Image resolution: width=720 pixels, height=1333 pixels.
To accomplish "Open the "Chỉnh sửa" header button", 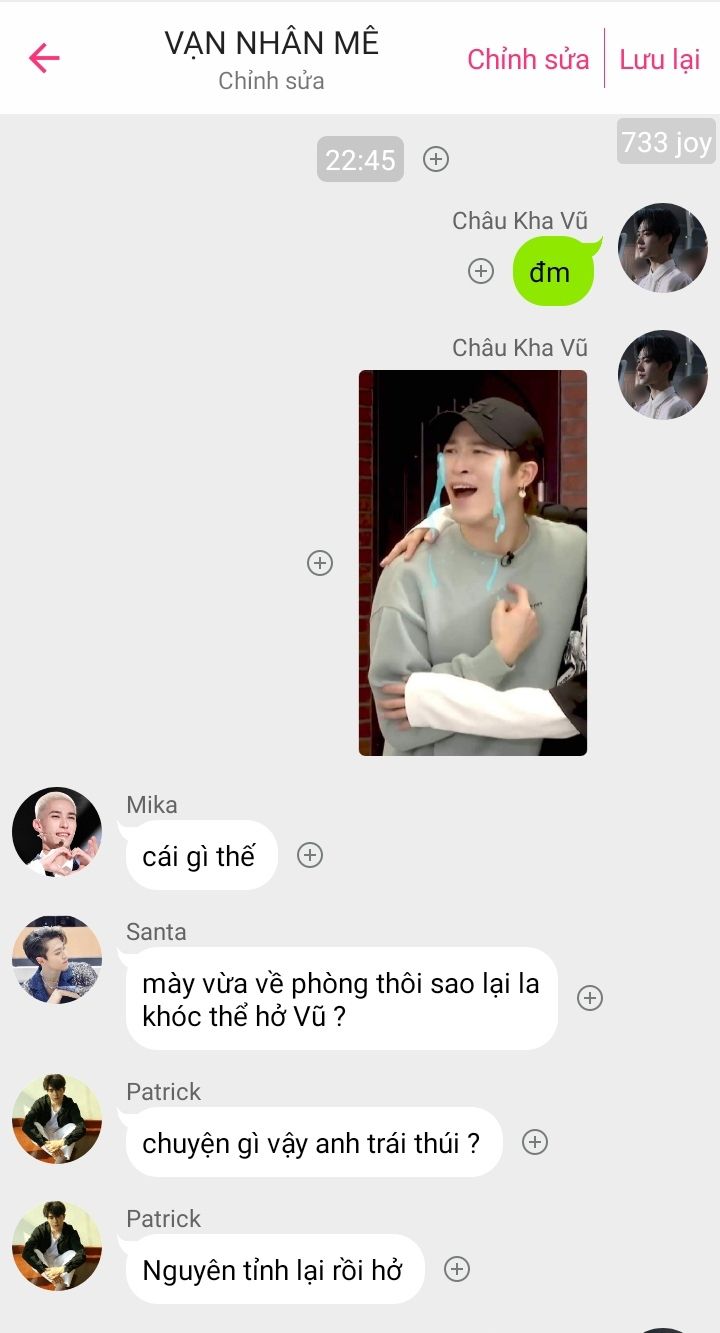I will [x=528, y=59].
